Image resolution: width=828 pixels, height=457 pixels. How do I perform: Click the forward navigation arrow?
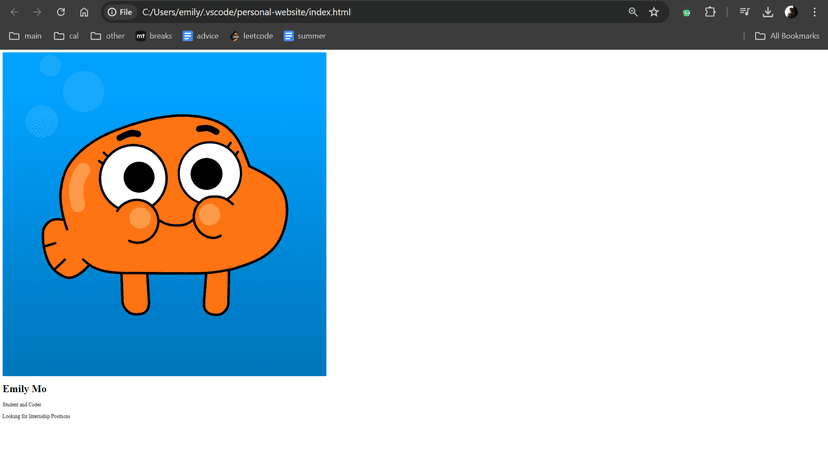coord(37,12)
